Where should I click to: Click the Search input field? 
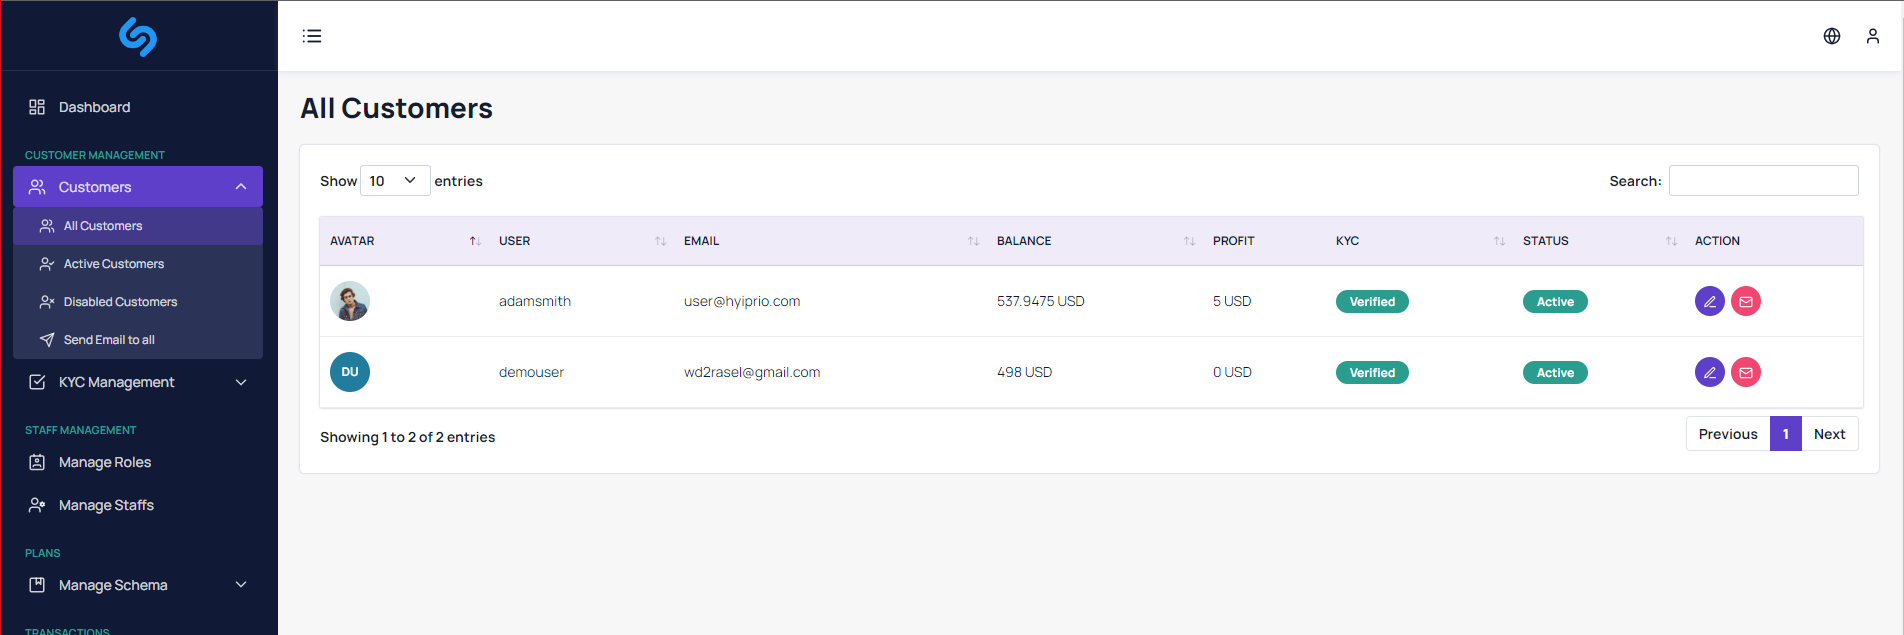(1763, 181)
